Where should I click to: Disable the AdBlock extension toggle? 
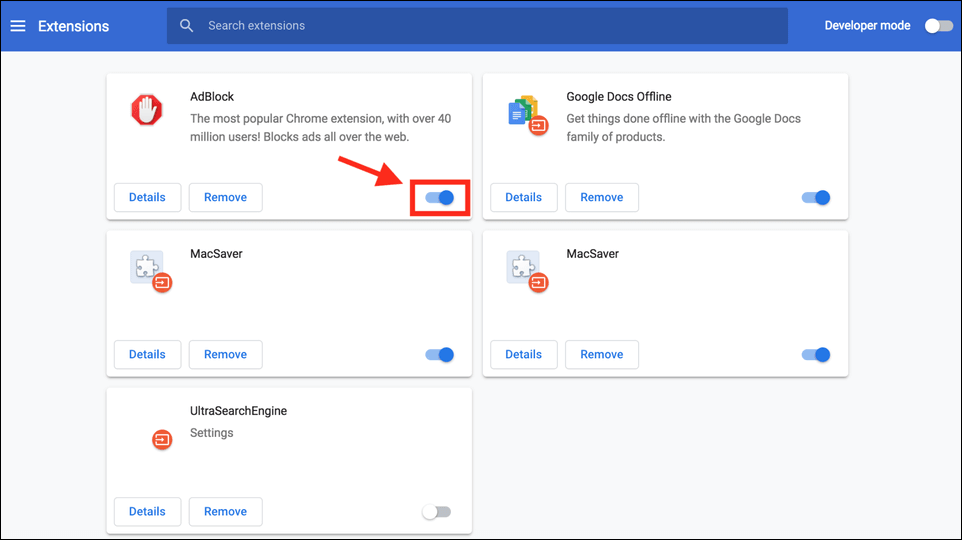click(x=440, y=198)
